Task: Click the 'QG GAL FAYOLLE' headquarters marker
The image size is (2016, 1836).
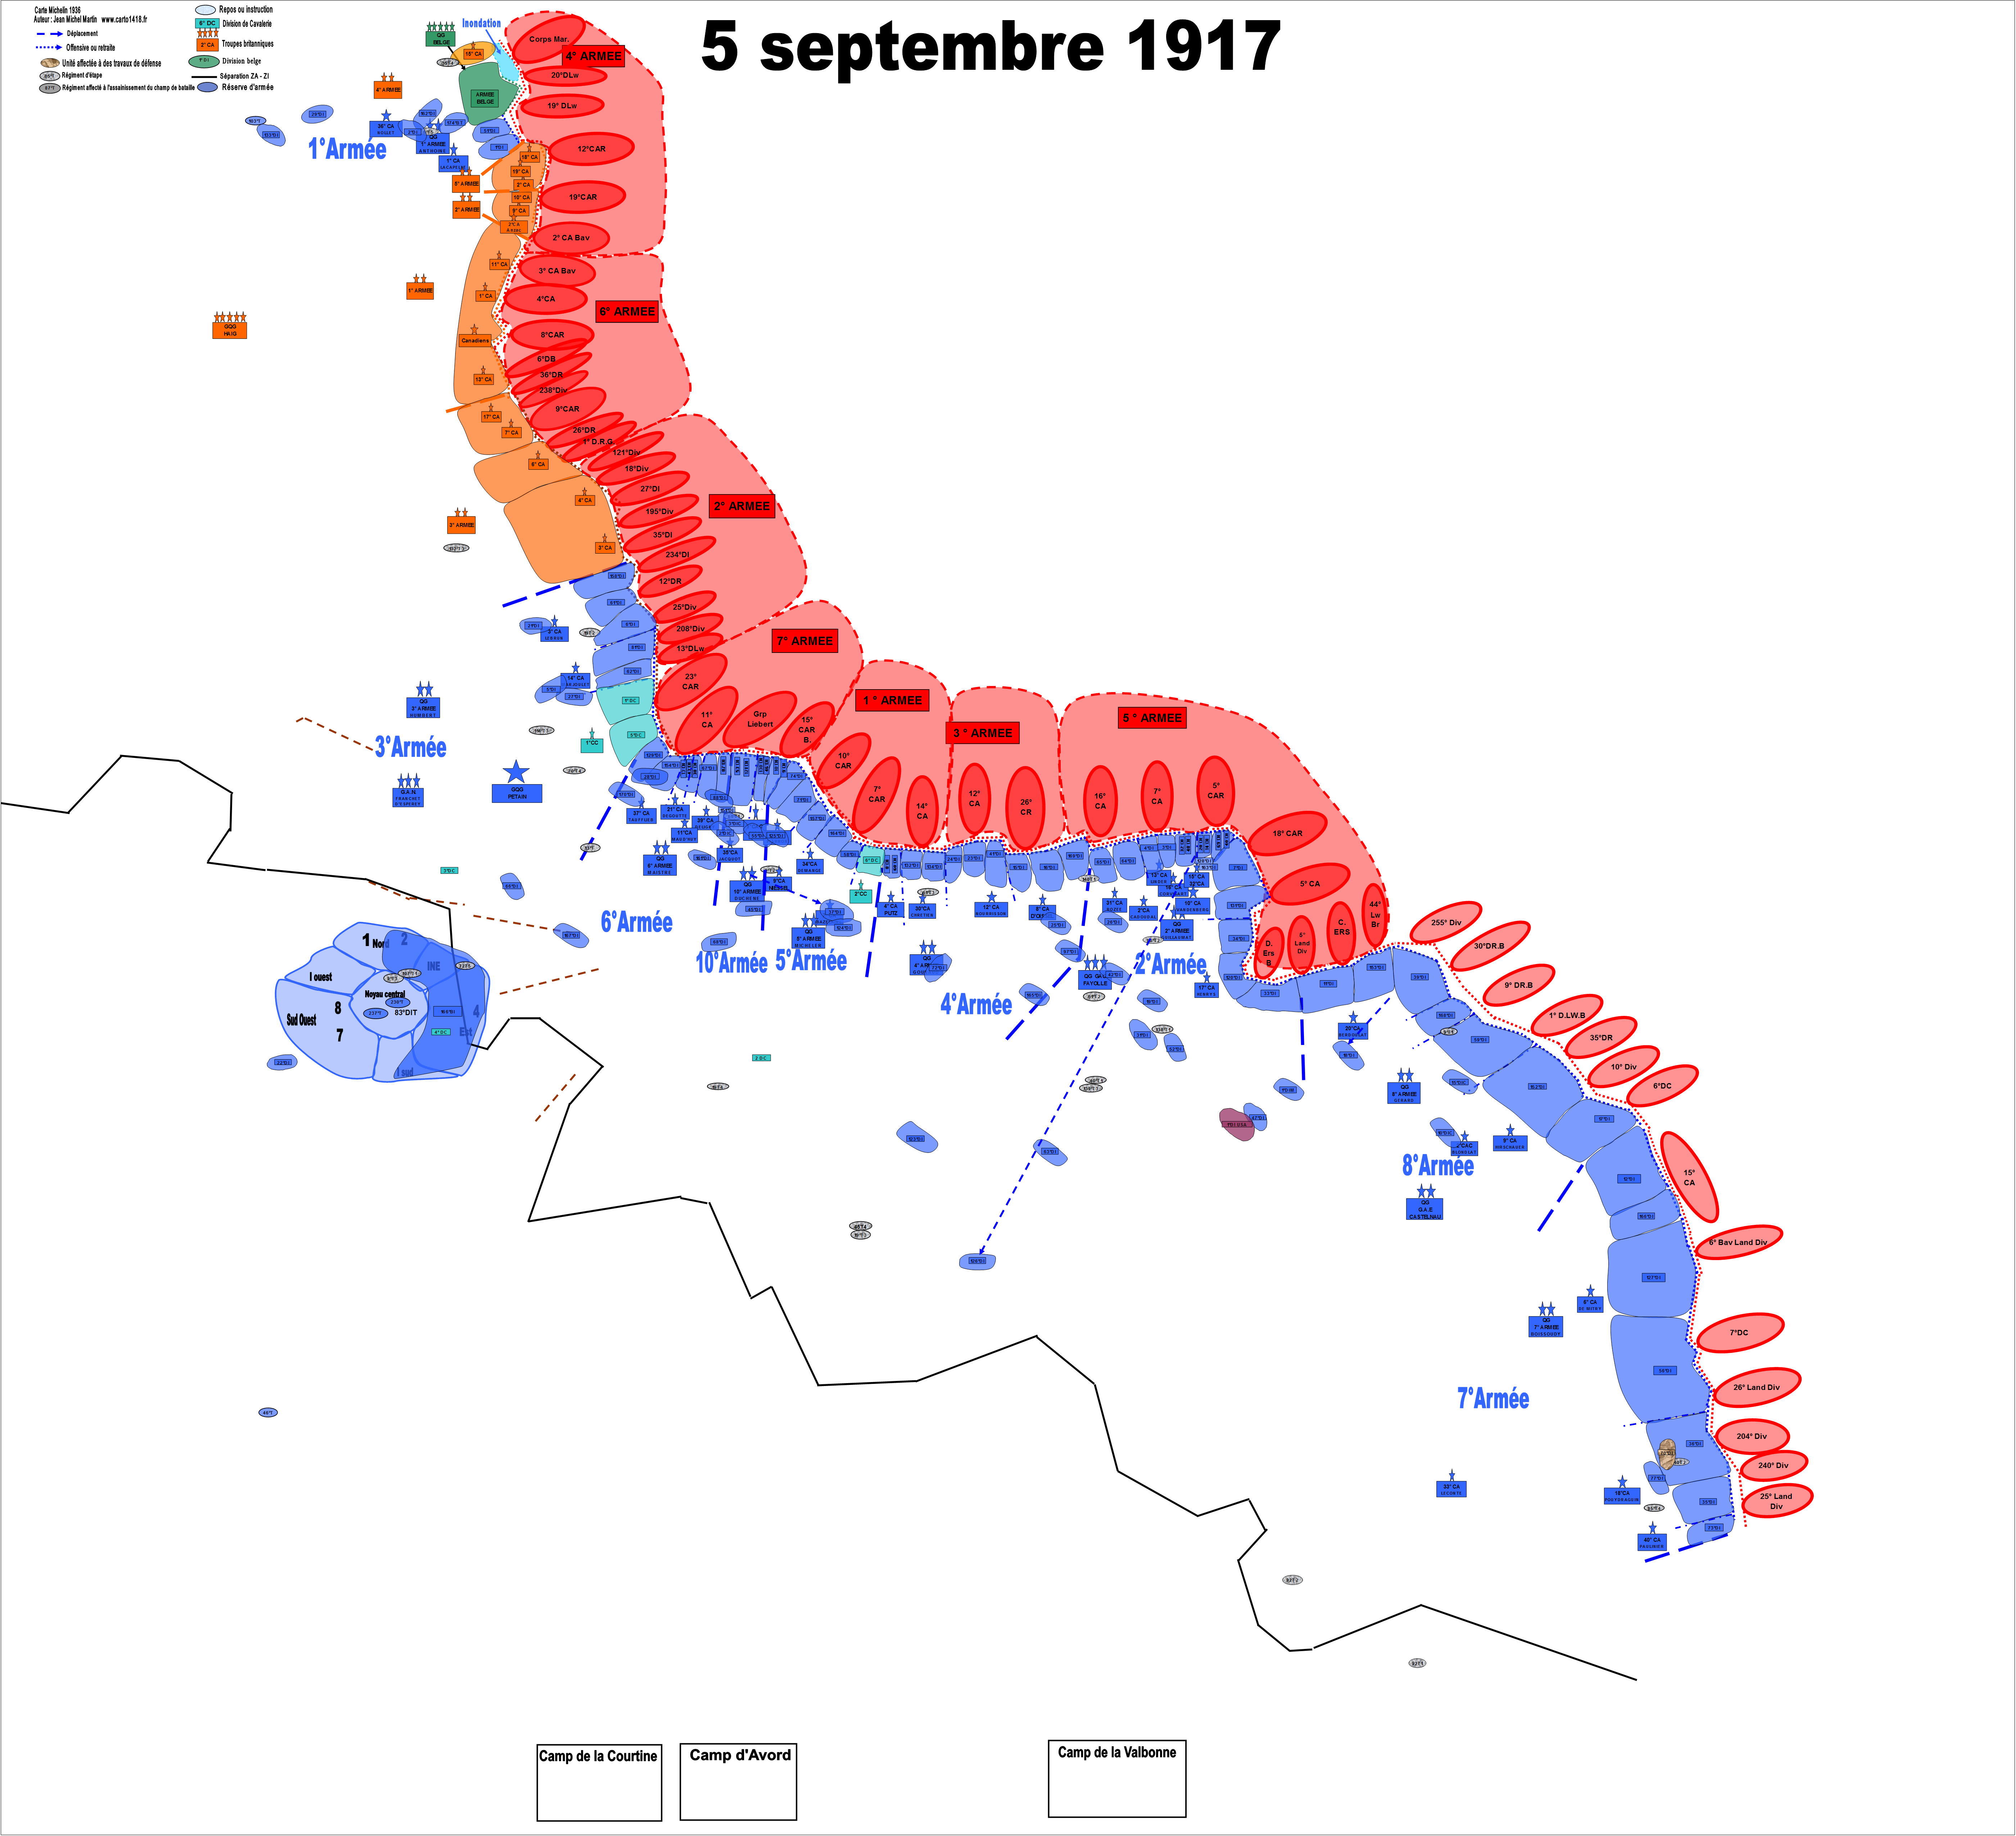Action: [x=1095, y=980]
